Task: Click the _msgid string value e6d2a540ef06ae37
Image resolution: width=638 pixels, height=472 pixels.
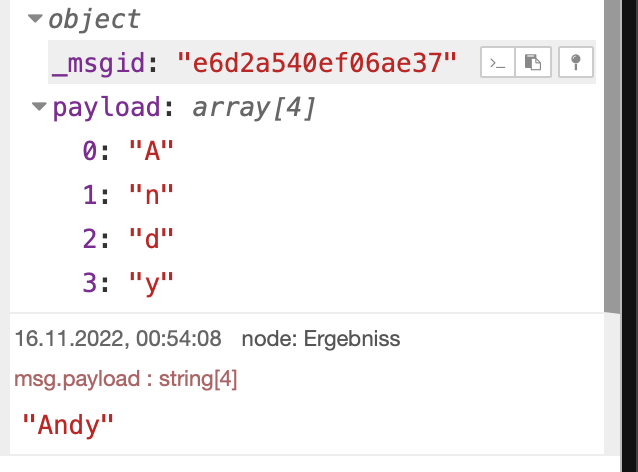Action: (317, 63)
